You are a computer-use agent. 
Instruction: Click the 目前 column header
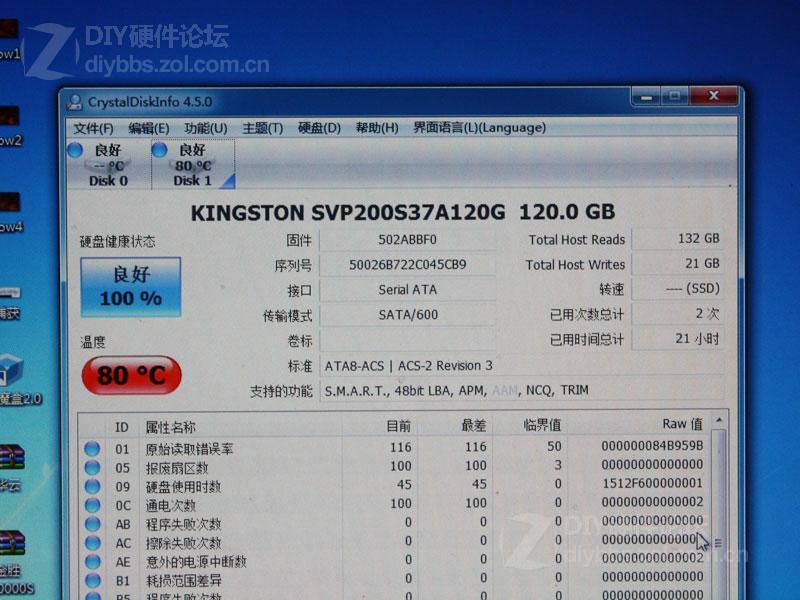point(380,426)
